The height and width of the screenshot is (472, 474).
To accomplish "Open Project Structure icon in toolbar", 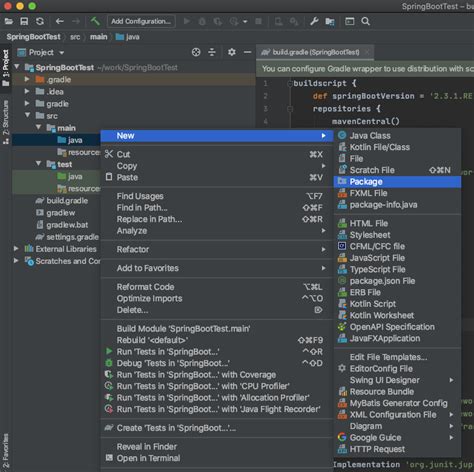I will click(x=330, y=22).
